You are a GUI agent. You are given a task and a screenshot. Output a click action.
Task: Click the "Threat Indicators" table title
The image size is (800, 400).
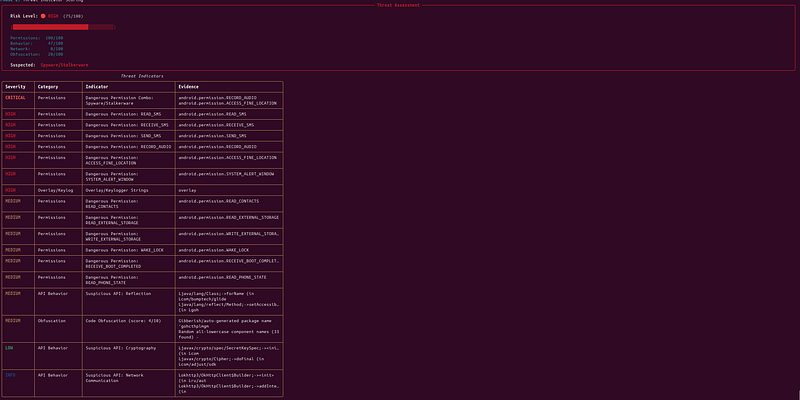[x=142, y=76]
